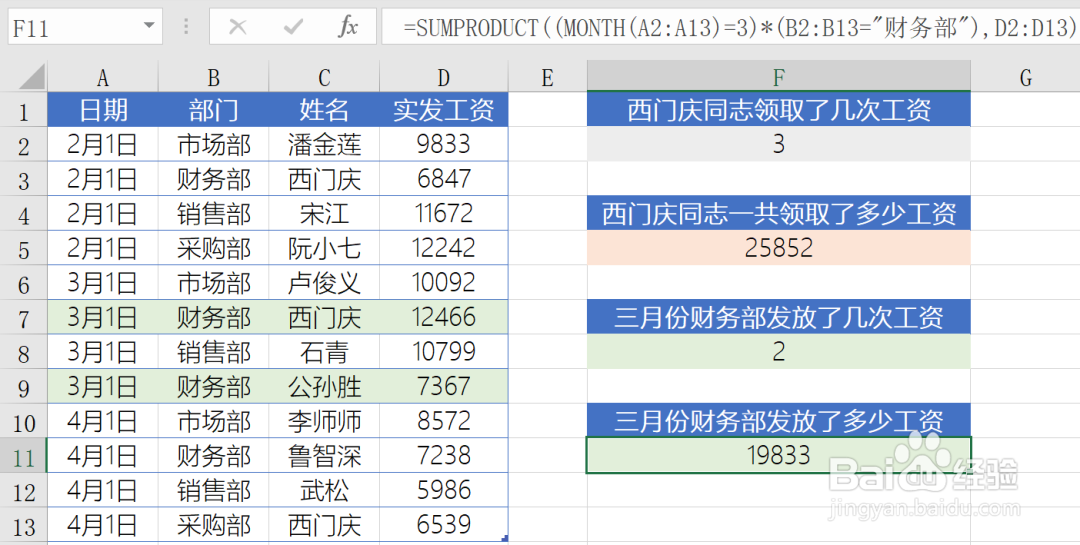Select row 13 header

click(x=23, y=526)
